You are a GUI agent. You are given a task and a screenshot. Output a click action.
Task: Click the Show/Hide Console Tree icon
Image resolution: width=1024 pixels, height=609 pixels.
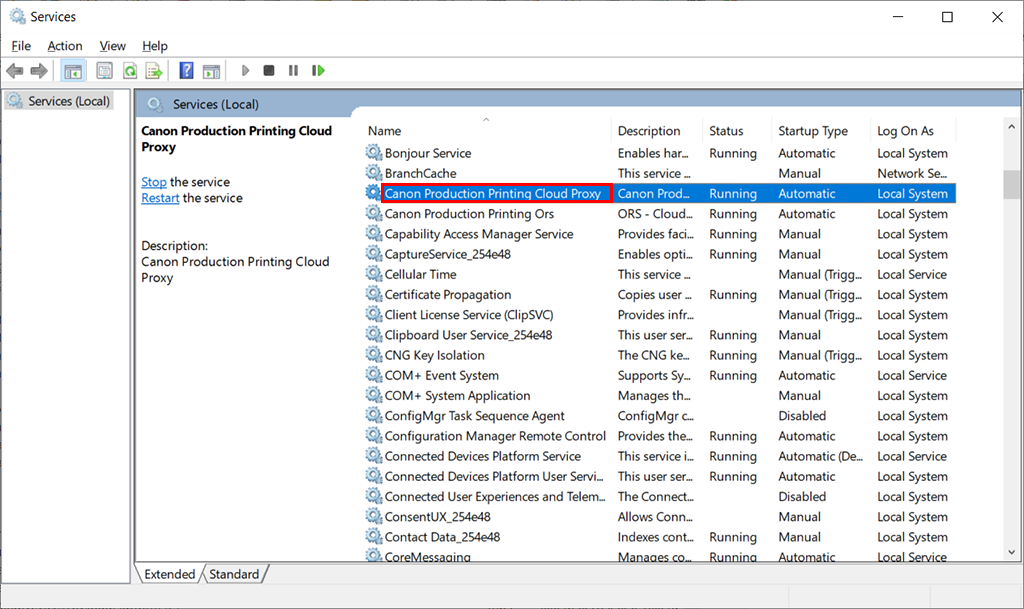tap(73, 71)
